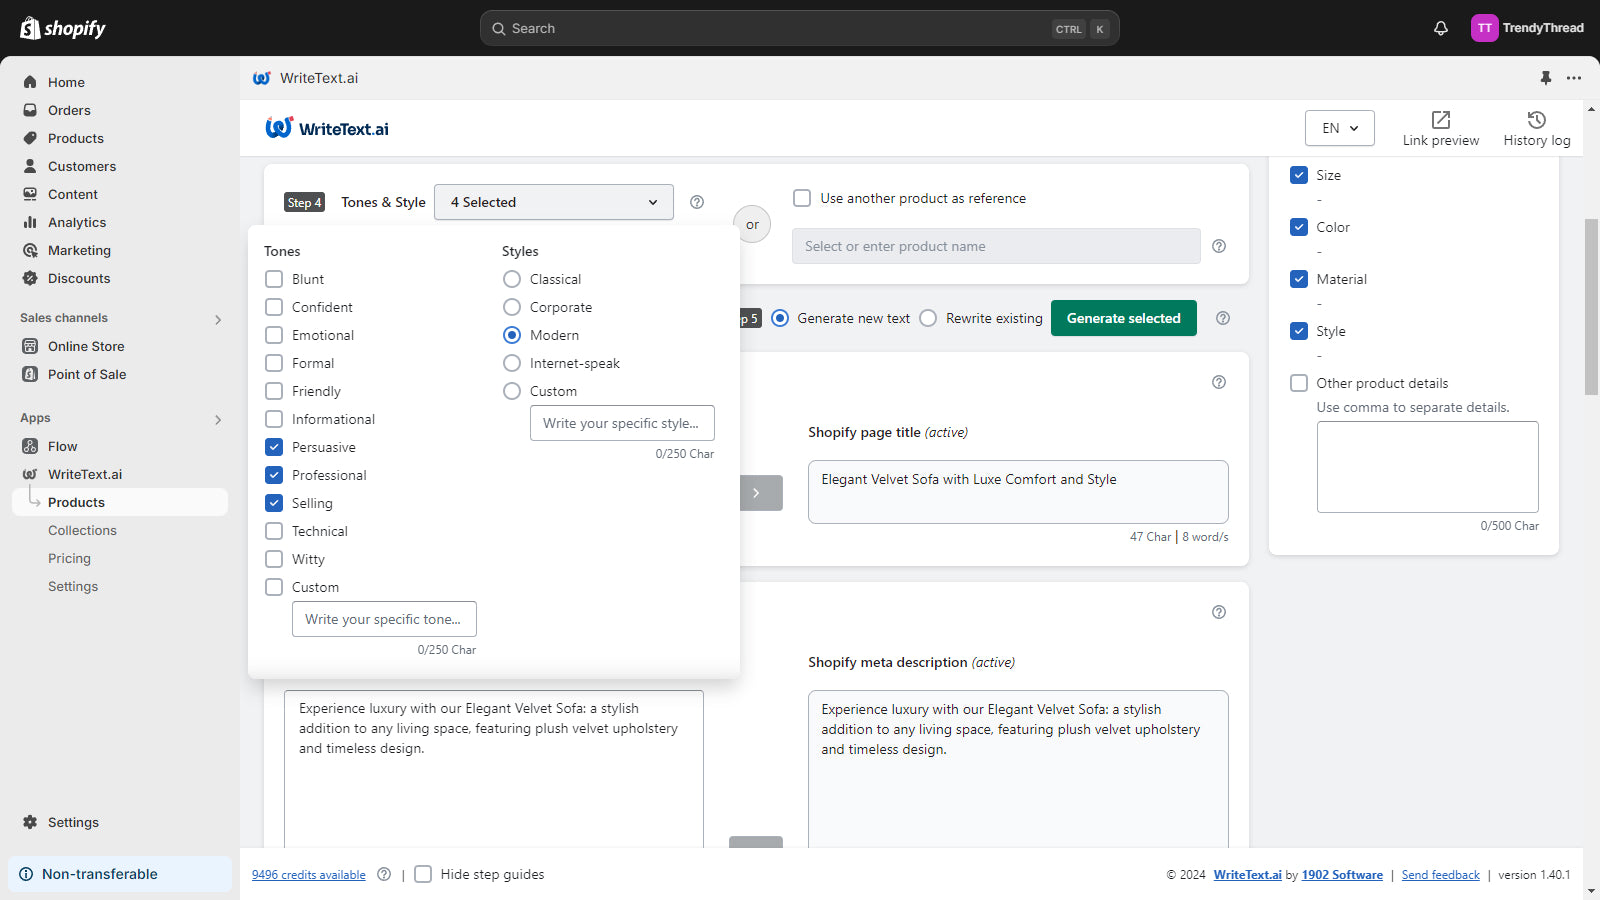This screenshot has width=1600, height=900.
Task: Open WriteText.ai Settings submenu item
Action: [73, 586]
